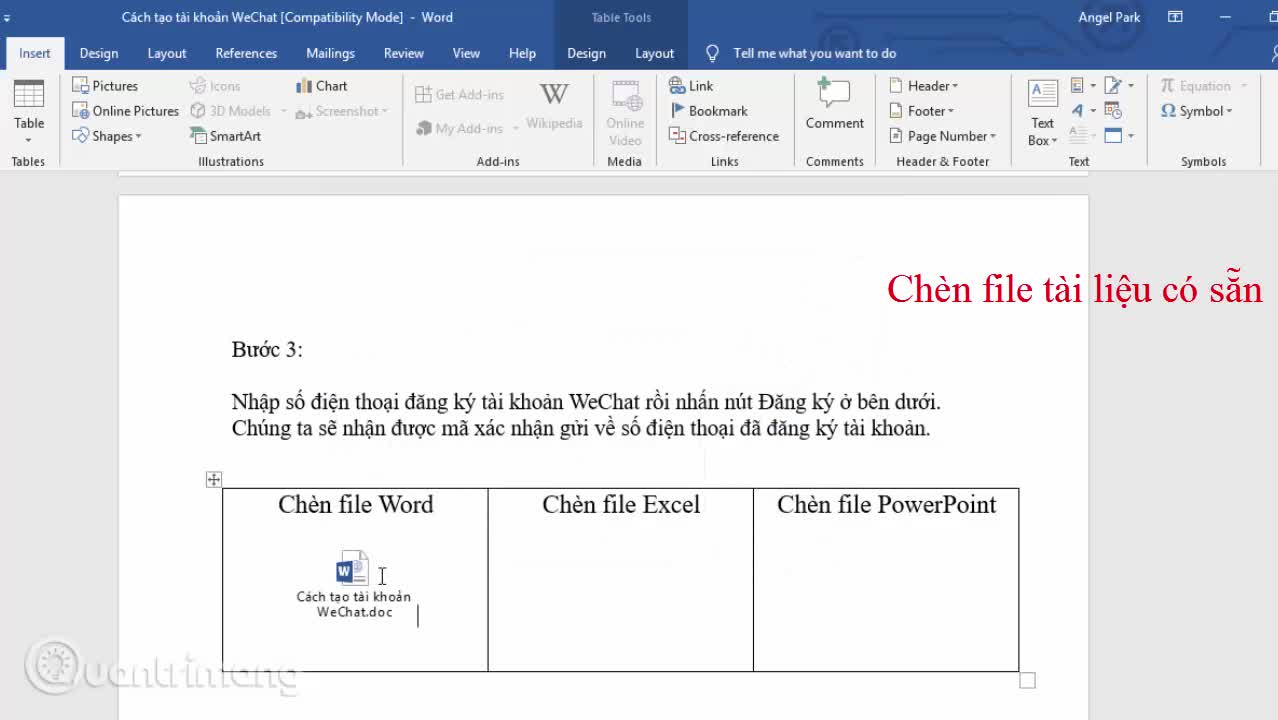Click inside the empty cell under Chèn file Excel
Image resolution: width=1278 pixels, height=720 pixels.
click(620, 595)
